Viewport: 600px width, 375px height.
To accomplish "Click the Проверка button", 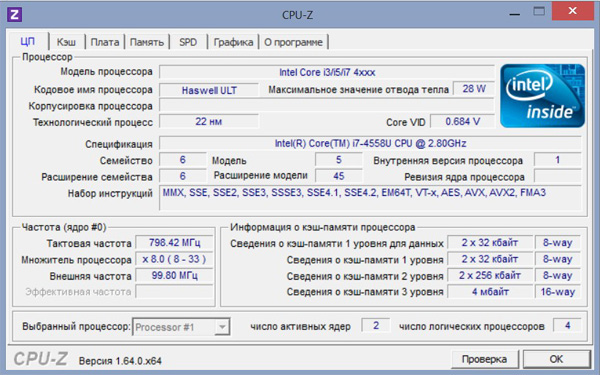I will pos(484,359).
